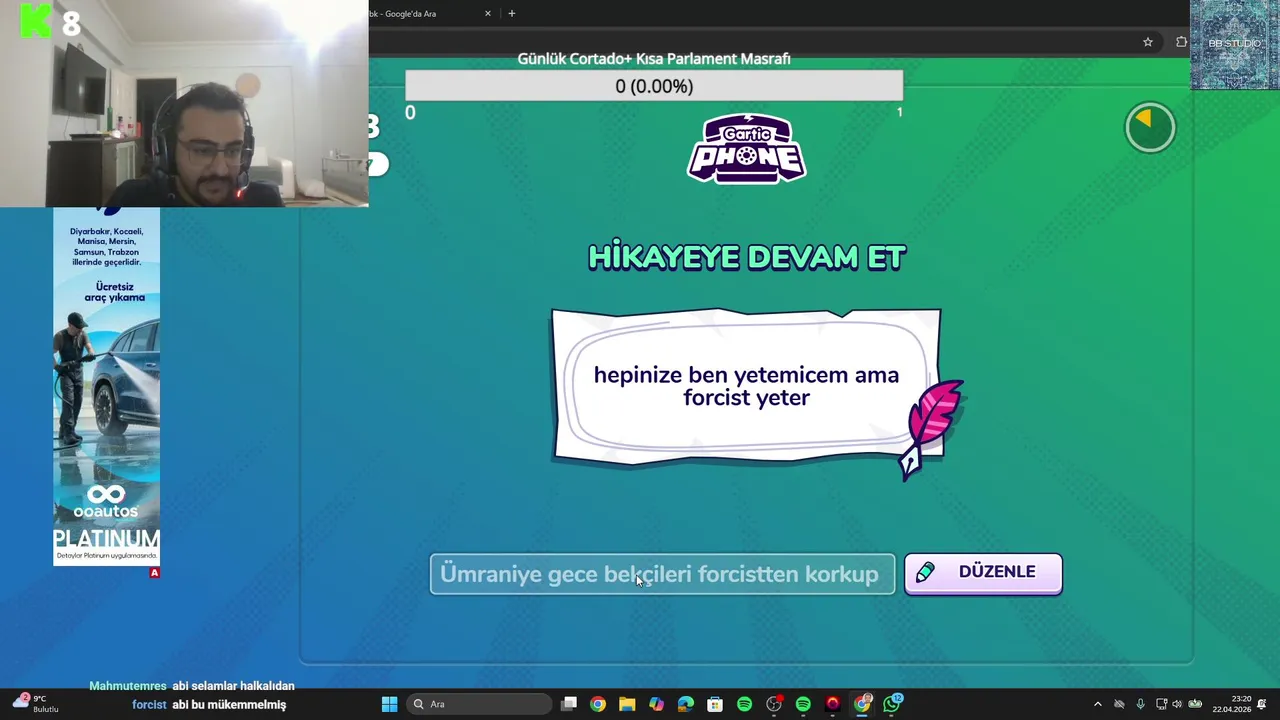Open the Chrome icon left of File Explorer
This screenshot has width=1280, height=720.
598,704
